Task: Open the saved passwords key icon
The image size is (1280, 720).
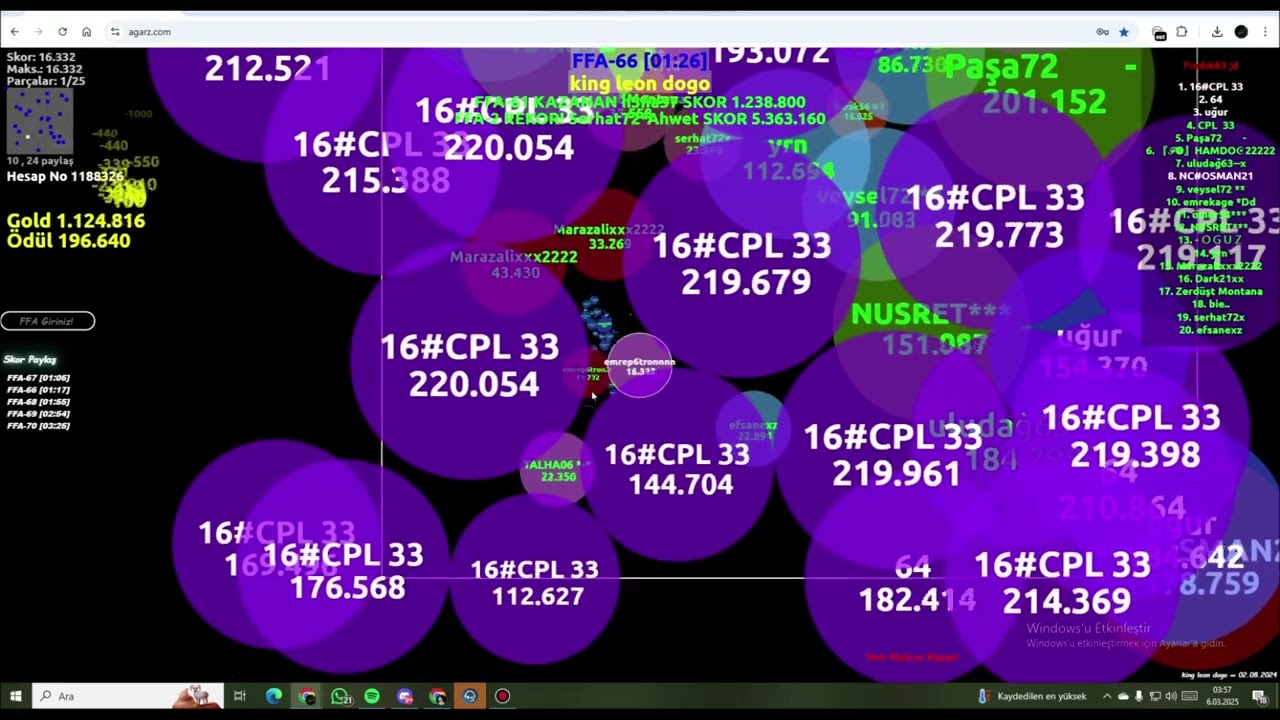Action: 1102,32
